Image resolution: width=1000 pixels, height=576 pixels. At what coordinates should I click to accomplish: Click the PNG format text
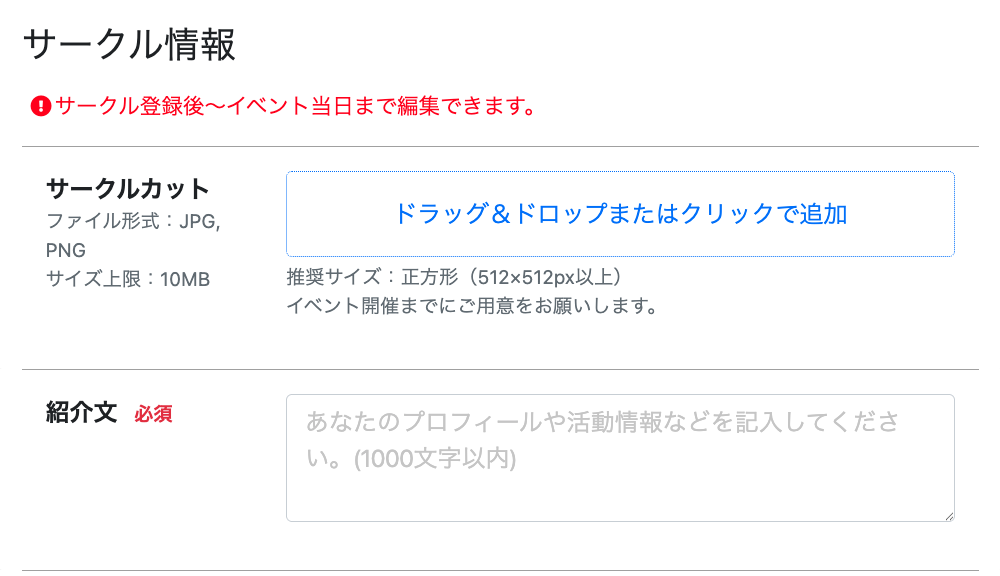[66, 250]
